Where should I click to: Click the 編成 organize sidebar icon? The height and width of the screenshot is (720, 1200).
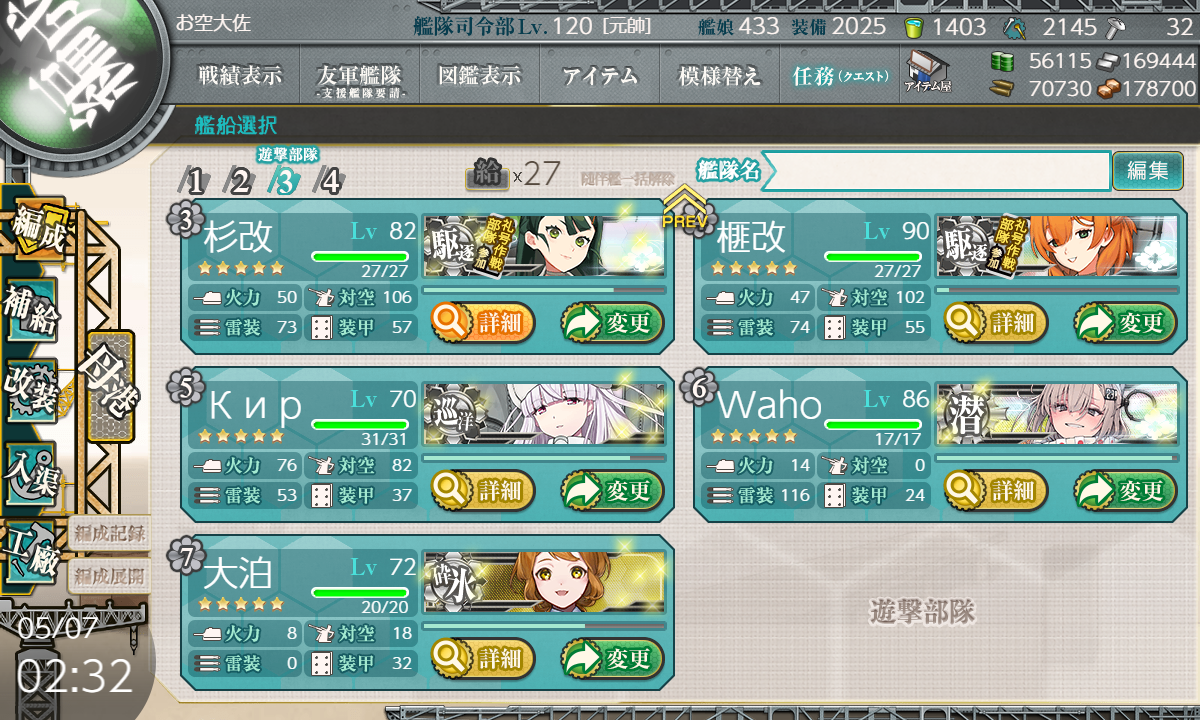pyautogui.click(x=38, y=230)
